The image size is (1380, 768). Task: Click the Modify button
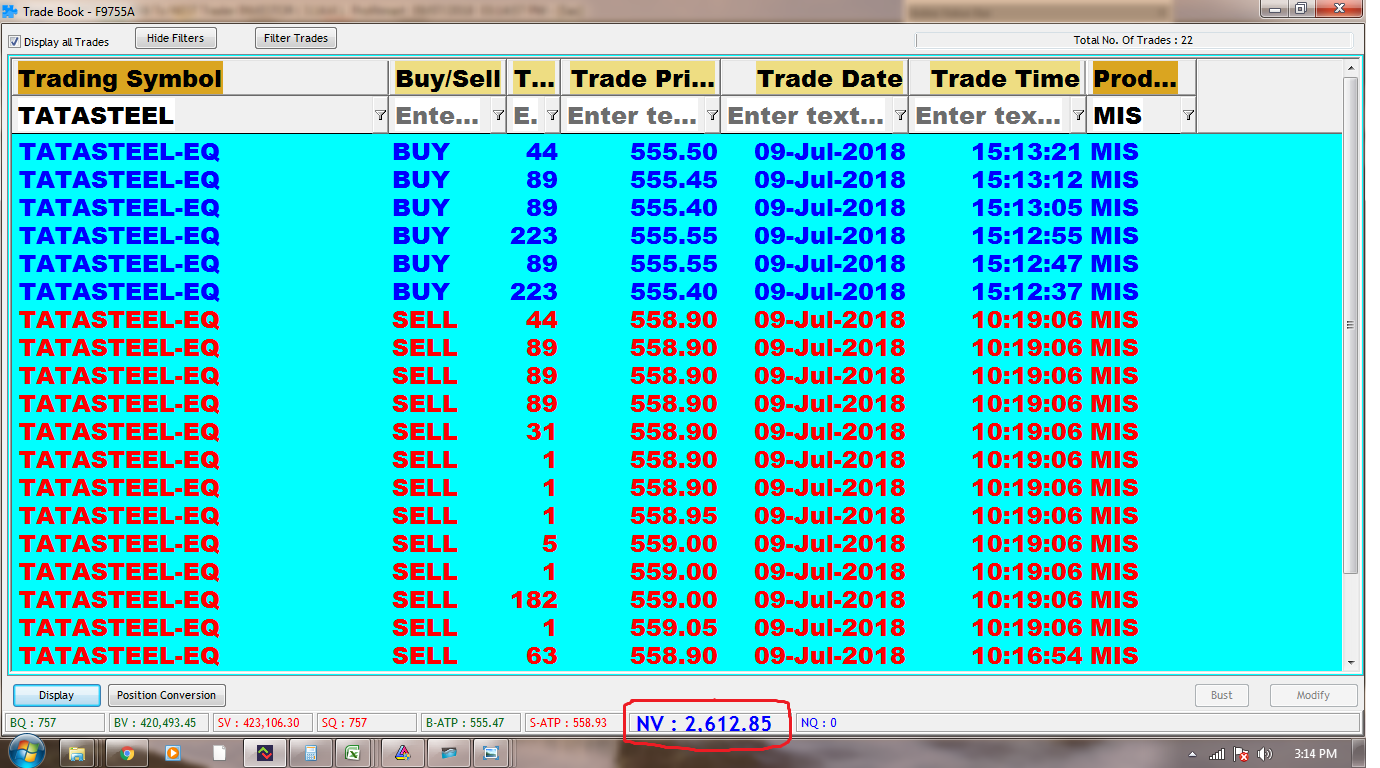[1313, 695]
